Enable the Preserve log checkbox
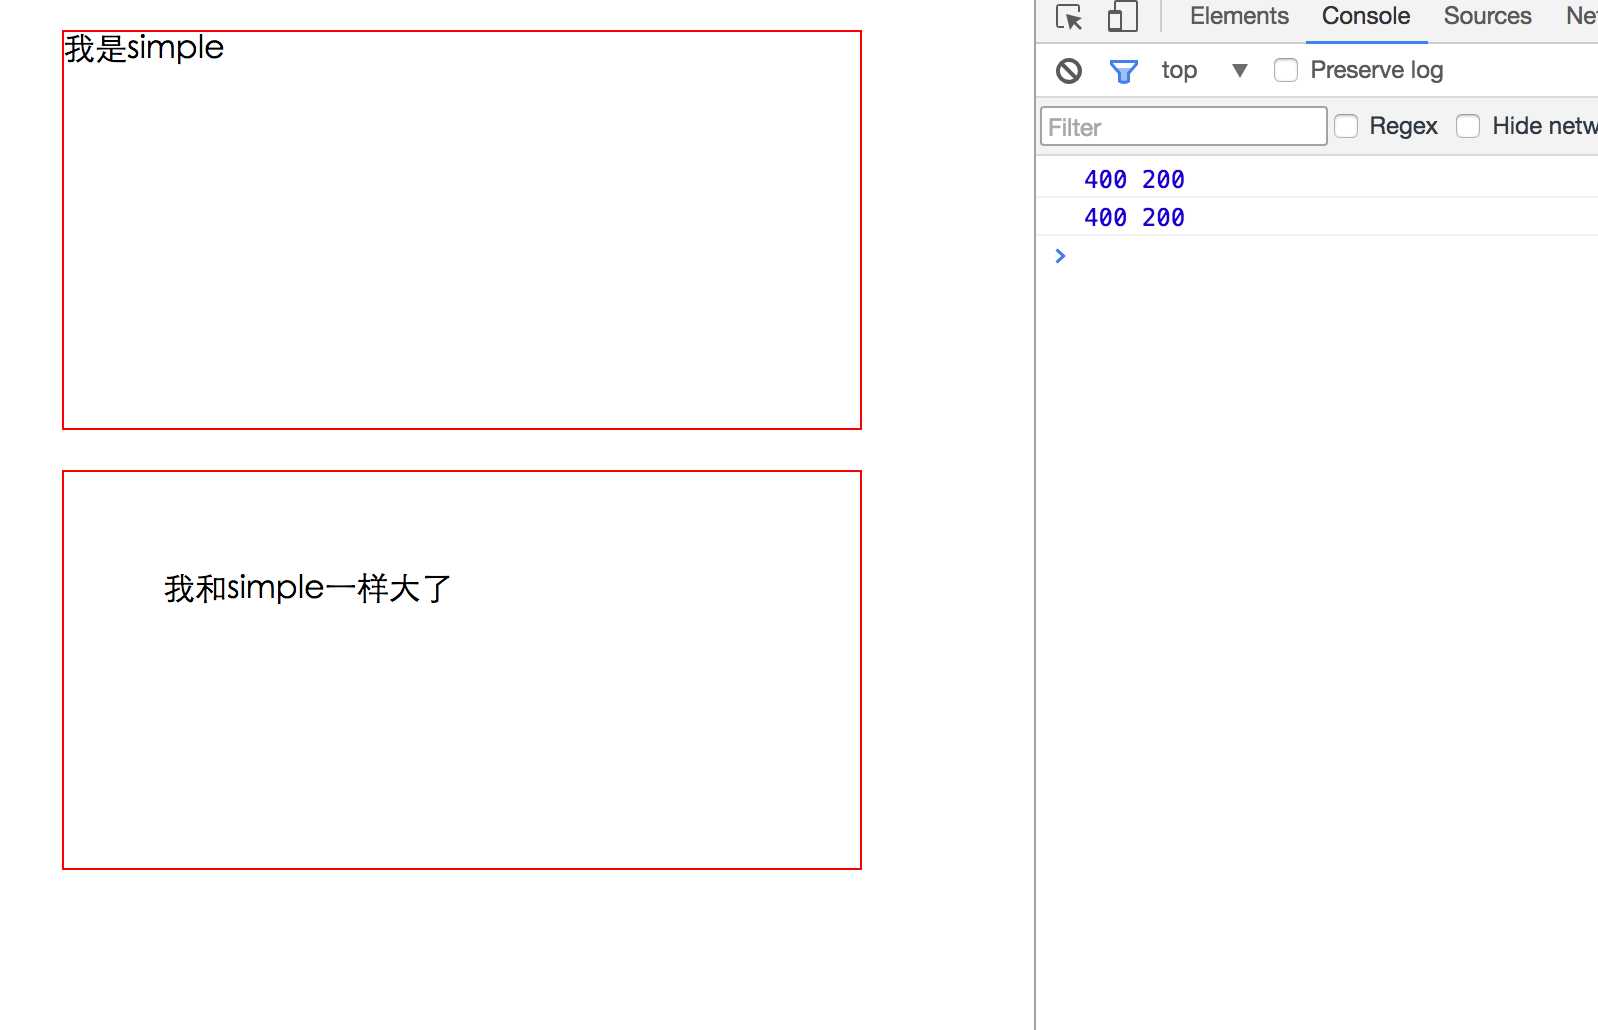 [x=1286, y=70]
